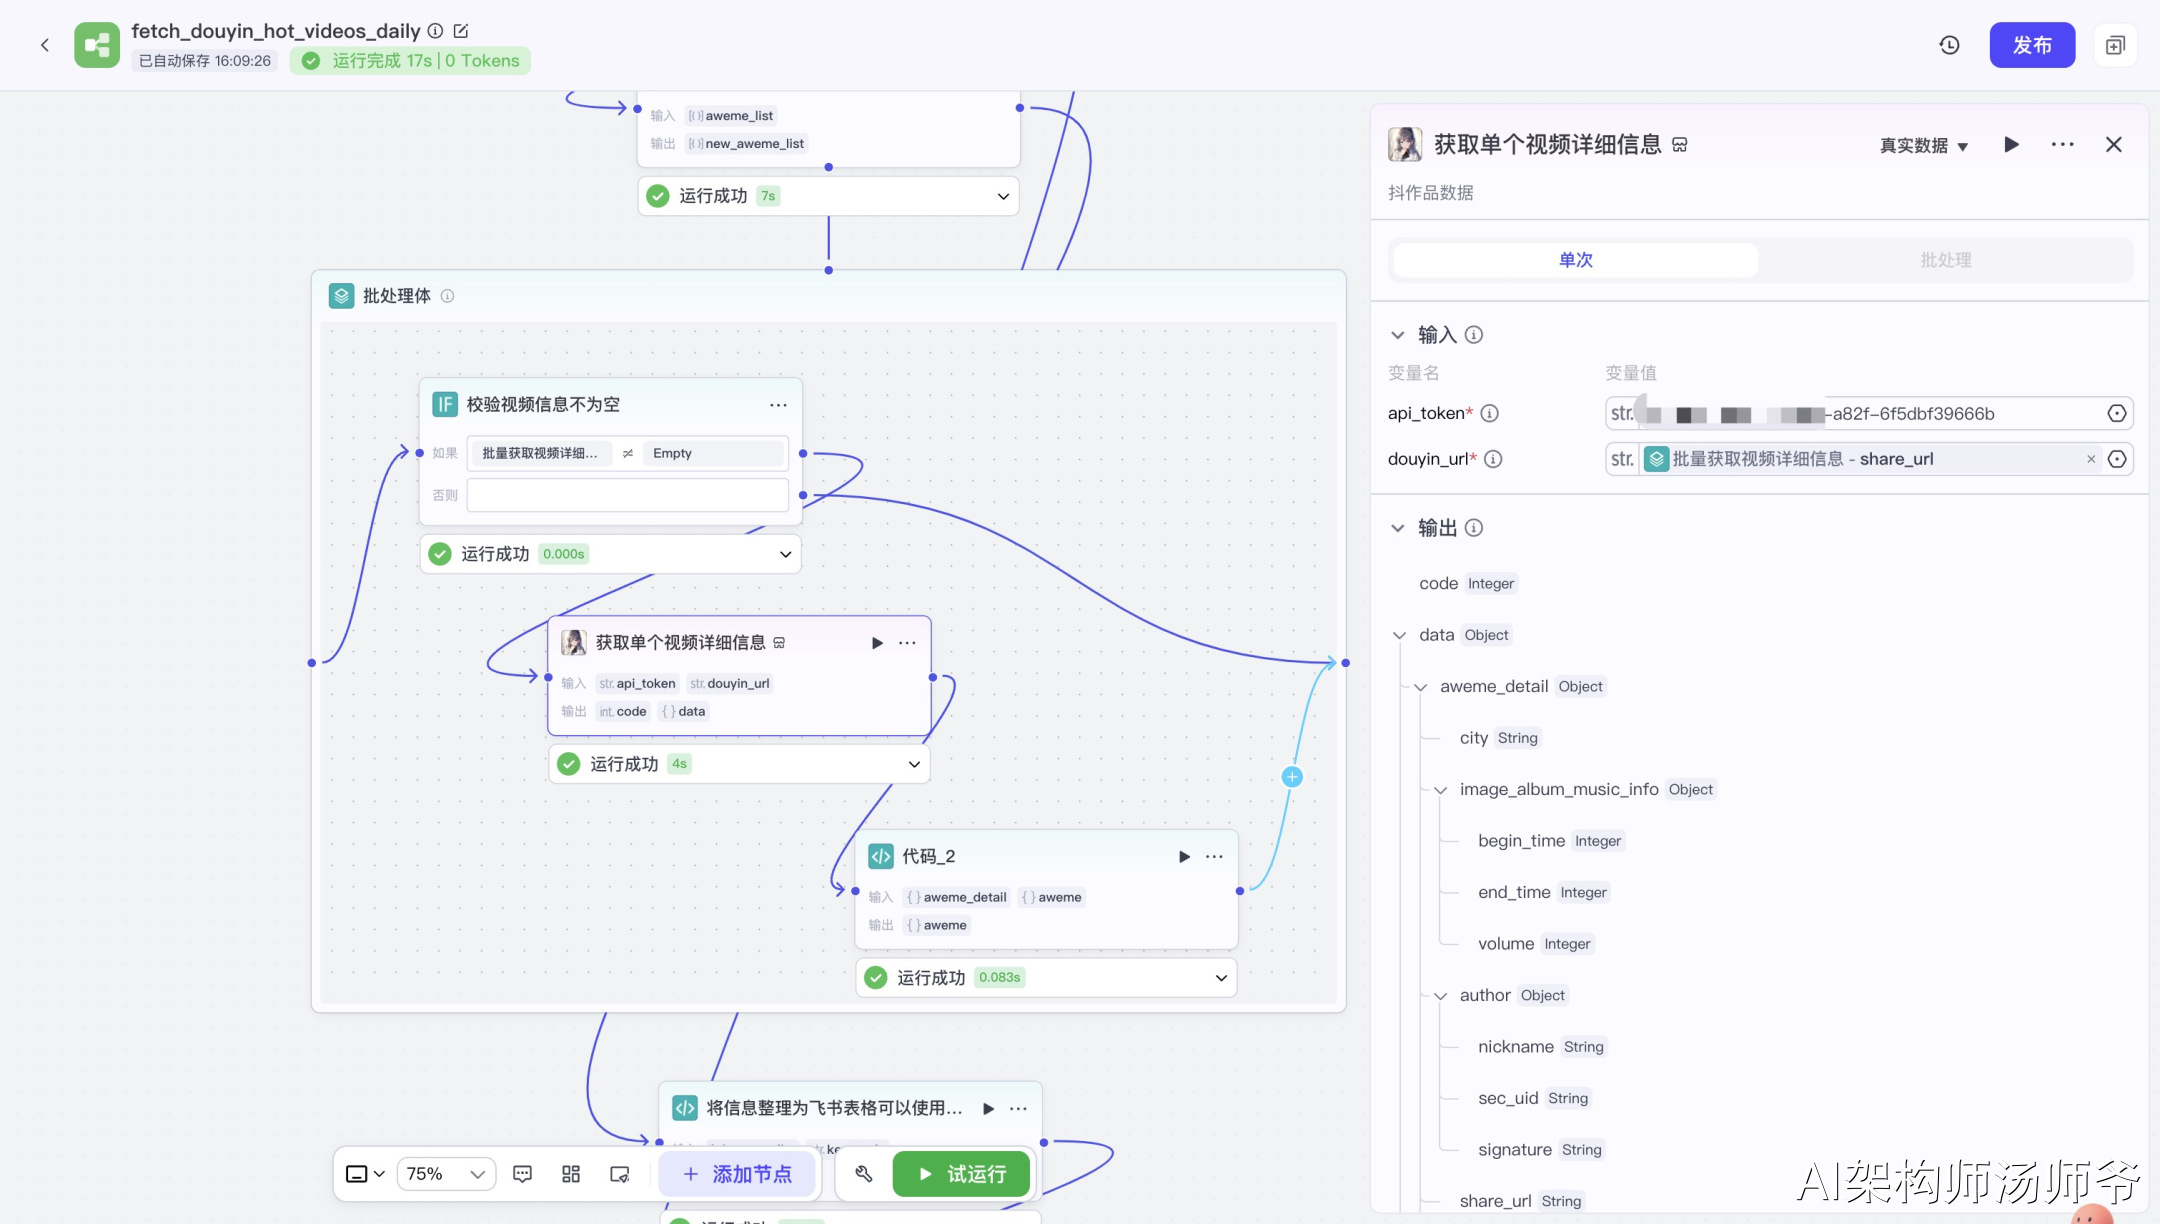Click the edit workflow name pencil icon

point(461,31)
